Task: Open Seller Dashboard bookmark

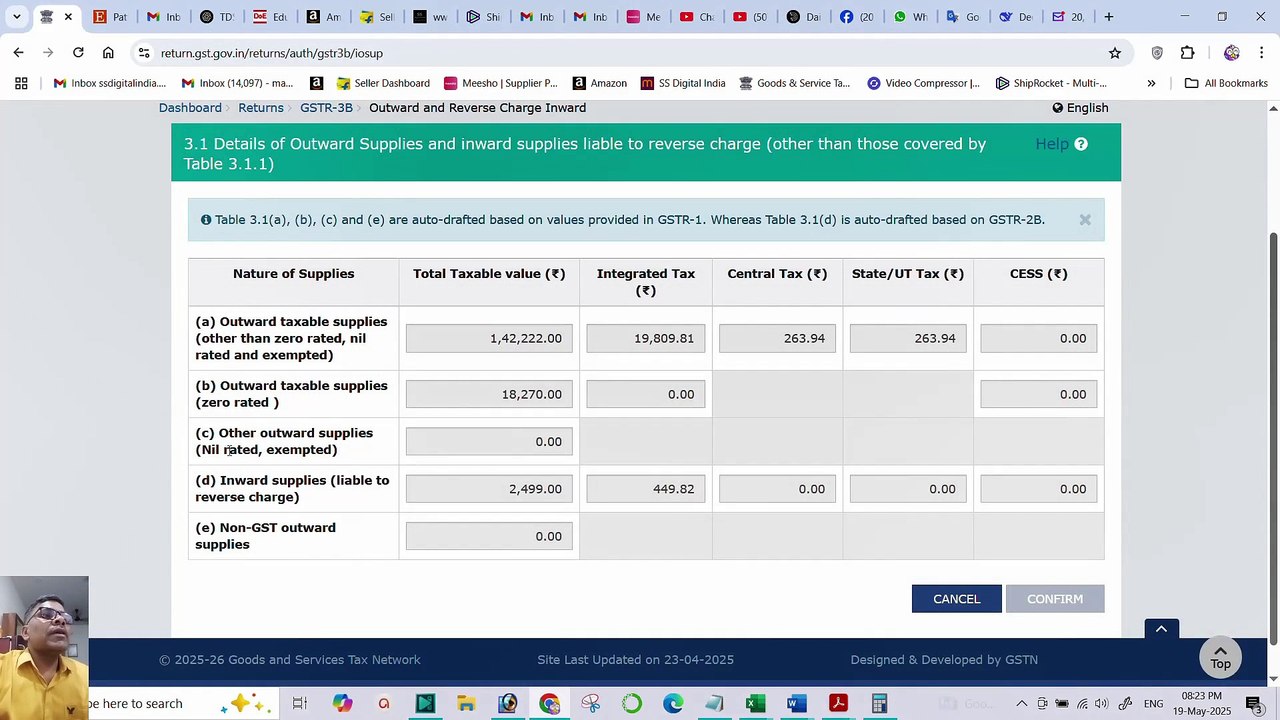Action: (x=384, y=83)
